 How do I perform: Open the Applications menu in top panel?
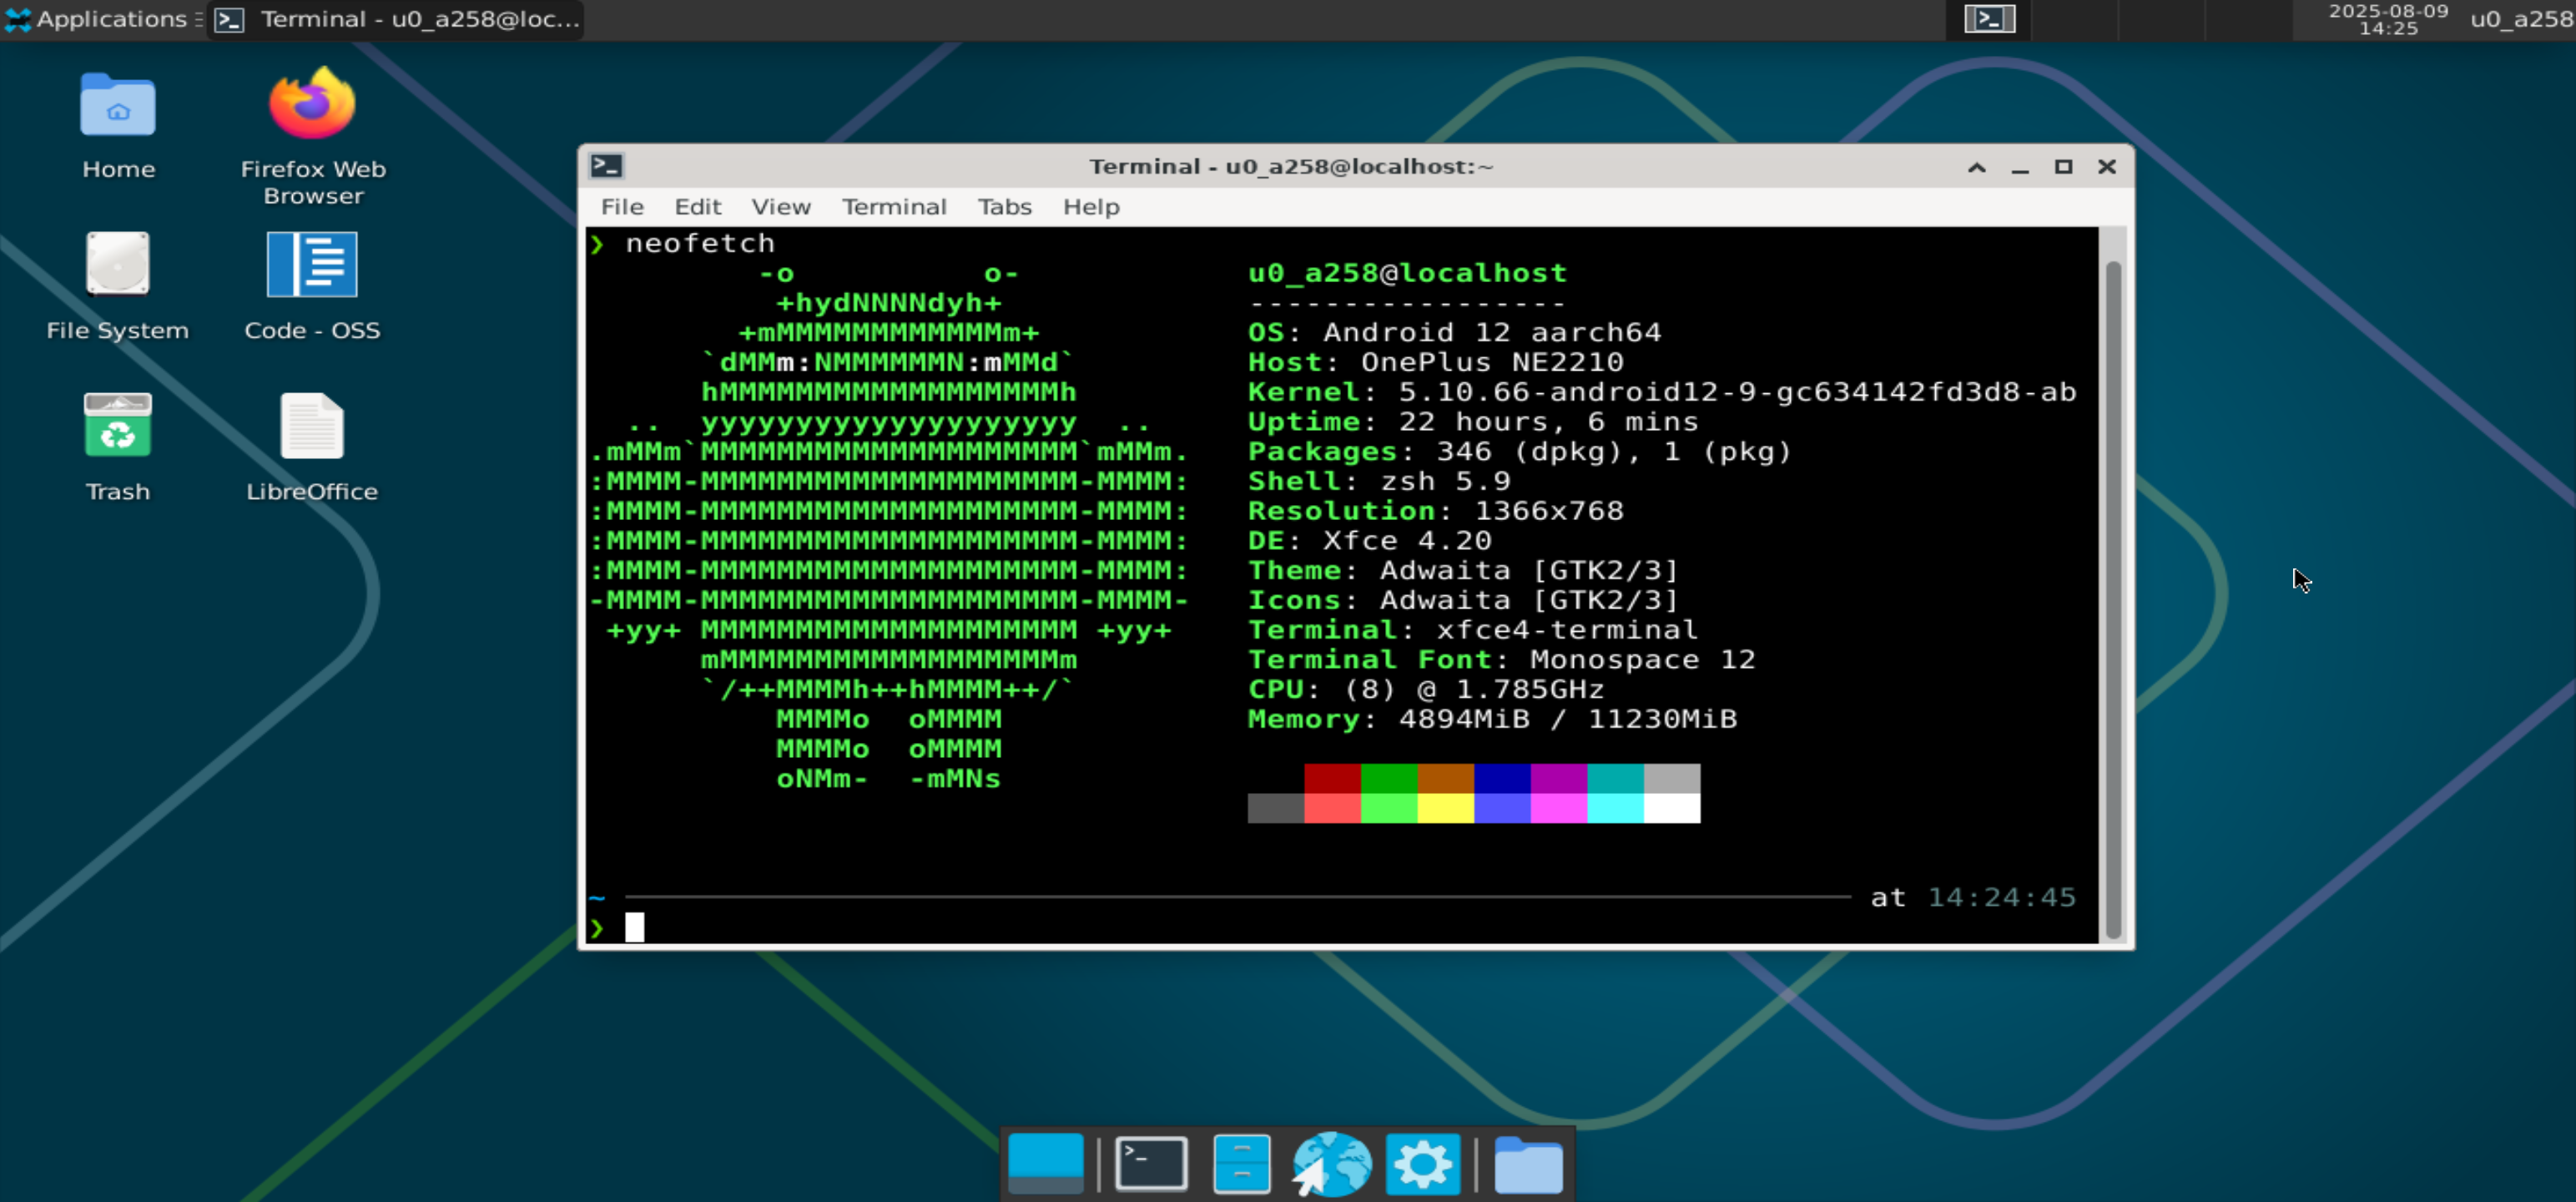pos(100,19)
